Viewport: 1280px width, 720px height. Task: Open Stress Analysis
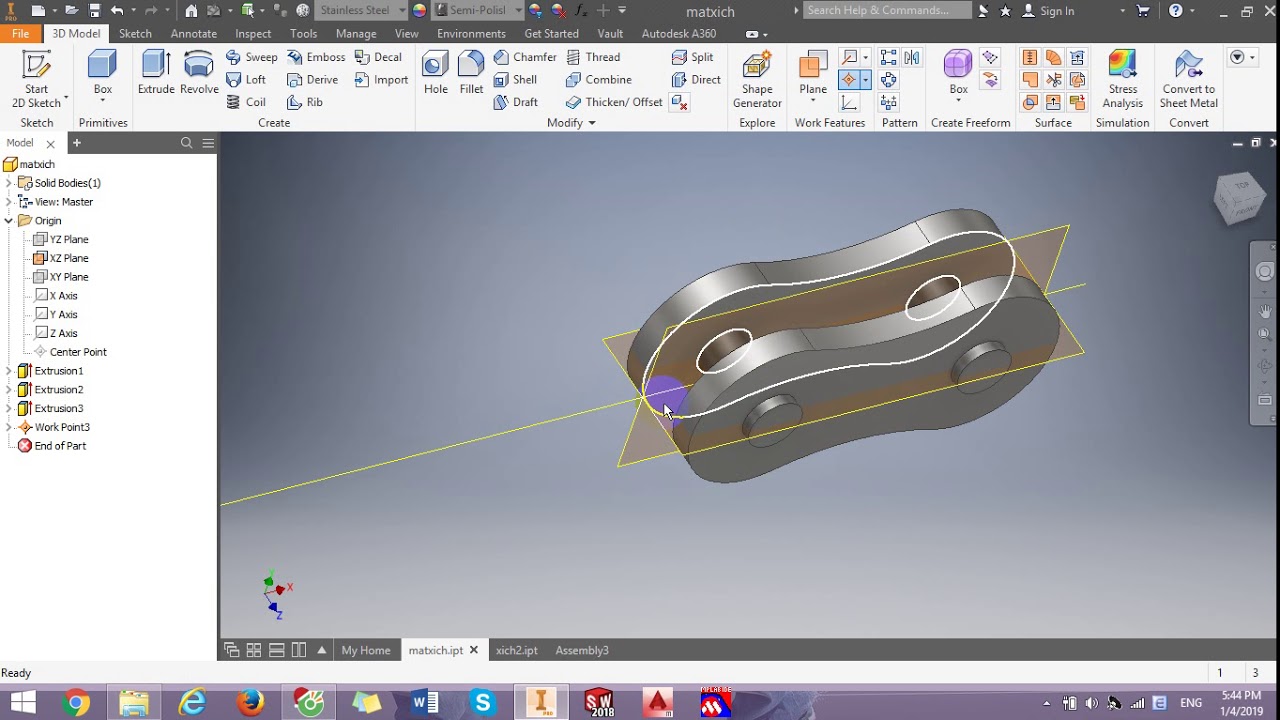click(x=1122, y=79)
